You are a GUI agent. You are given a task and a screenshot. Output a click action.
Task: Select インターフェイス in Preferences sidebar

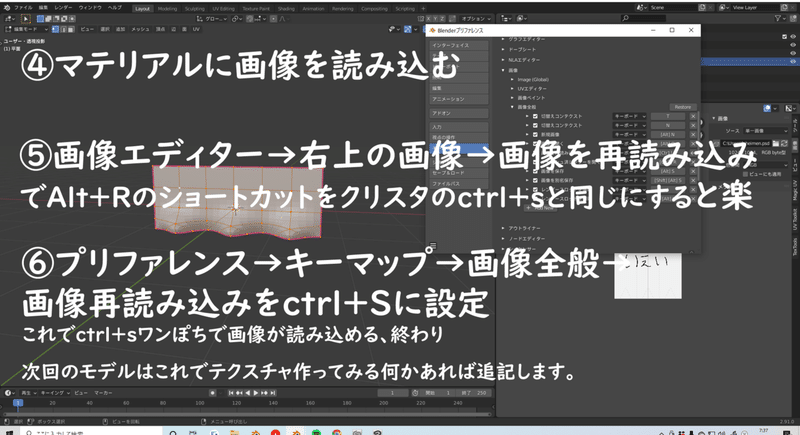click(459, 45)
